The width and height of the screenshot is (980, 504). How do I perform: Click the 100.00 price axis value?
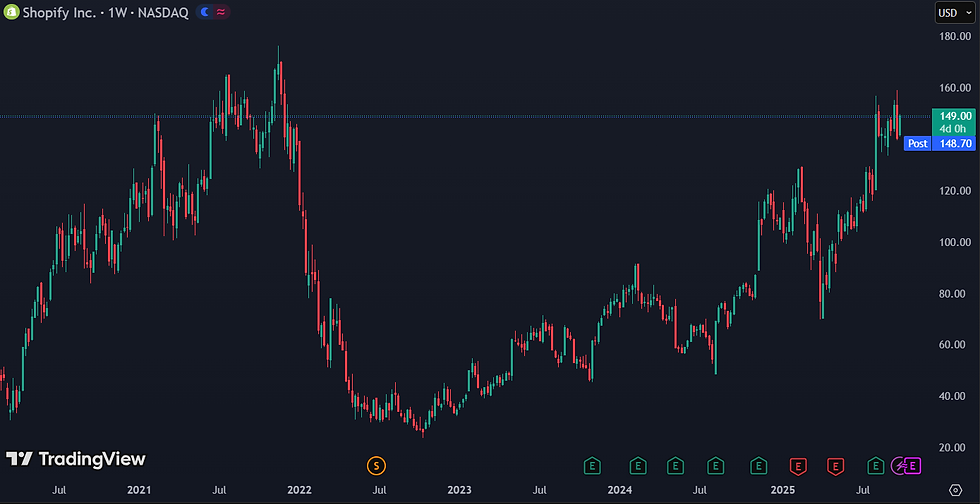tap(955, 242)
